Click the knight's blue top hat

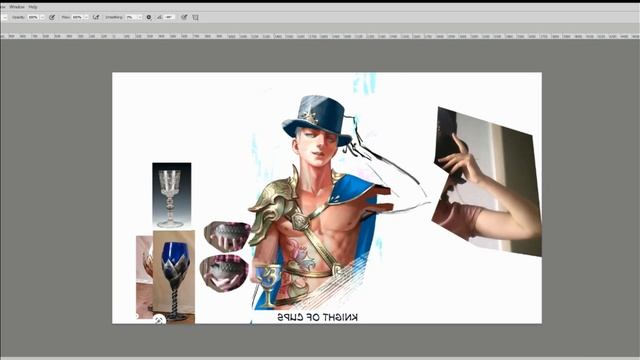318,120
